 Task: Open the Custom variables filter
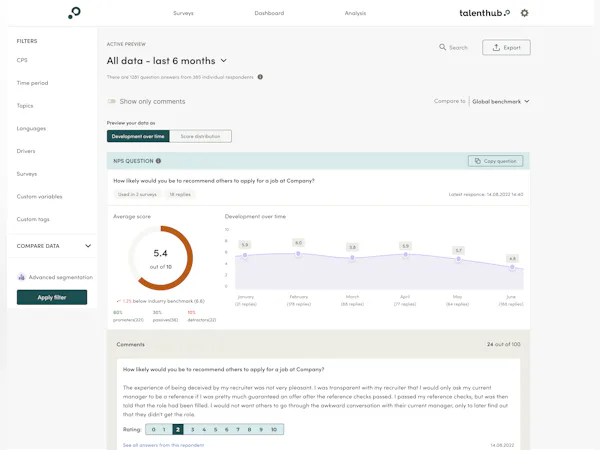coord(39,197)
